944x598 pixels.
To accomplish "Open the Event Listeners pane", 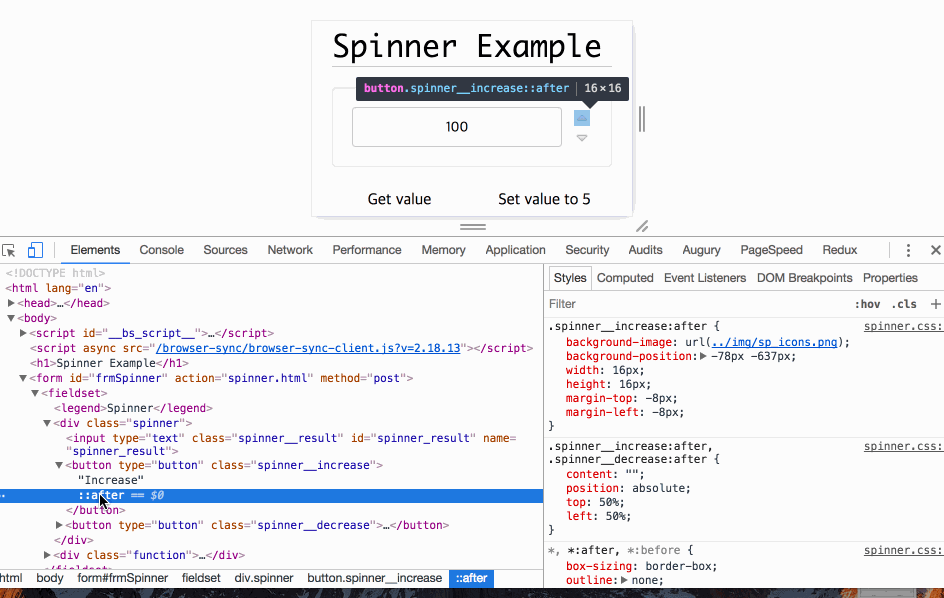I will (705, 278).
